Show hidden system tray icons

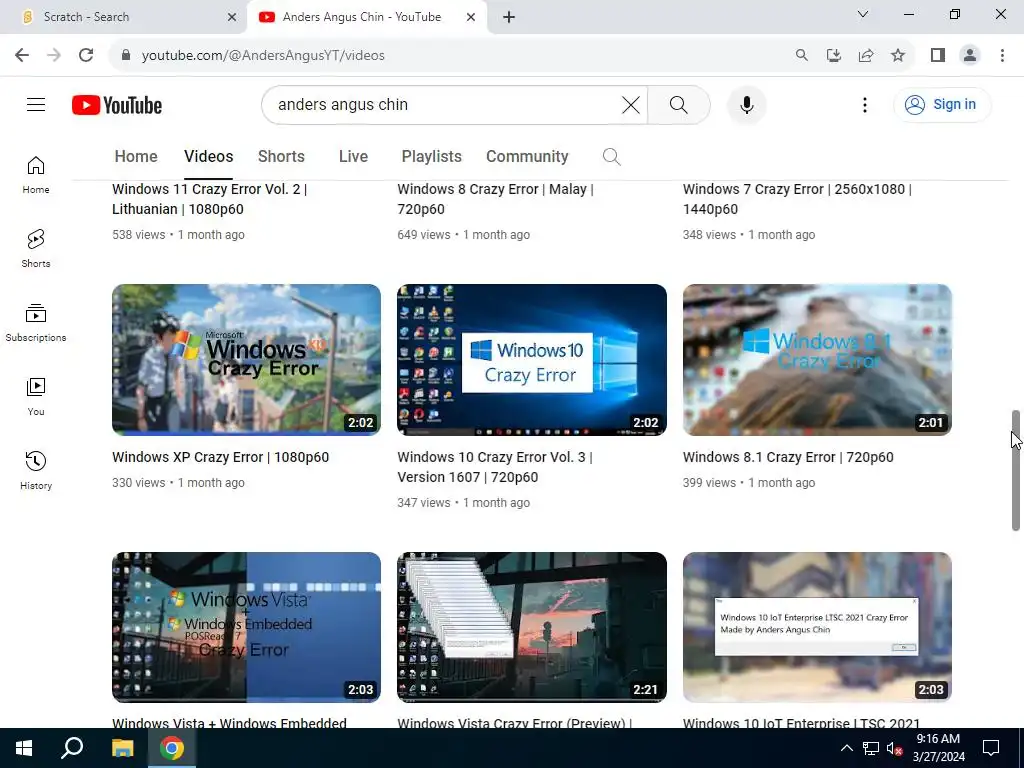tap(846, 748)
